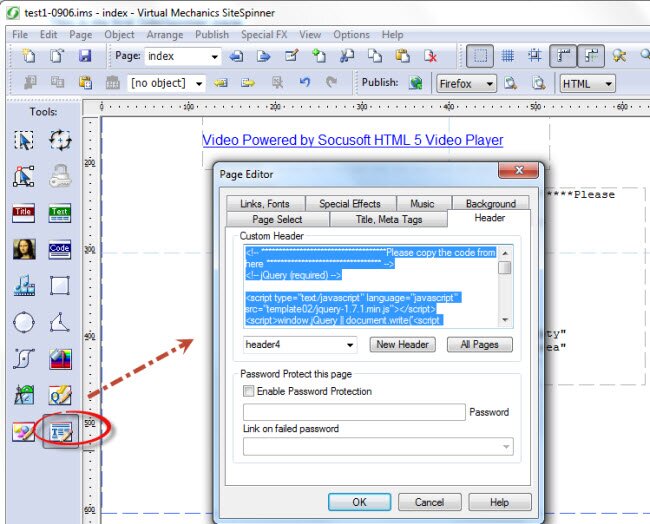Viewport: 650px width, 524px height.
Task: Select the Curve drawing tool
Action: click(24, 359)
